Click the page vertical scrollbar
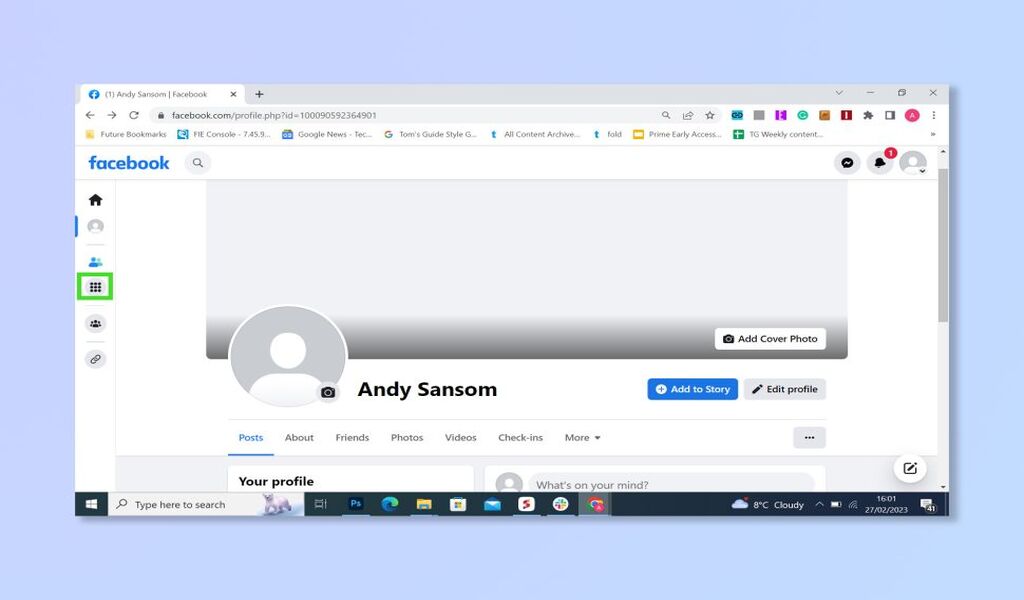The image size is (1024, 600). 942,245
